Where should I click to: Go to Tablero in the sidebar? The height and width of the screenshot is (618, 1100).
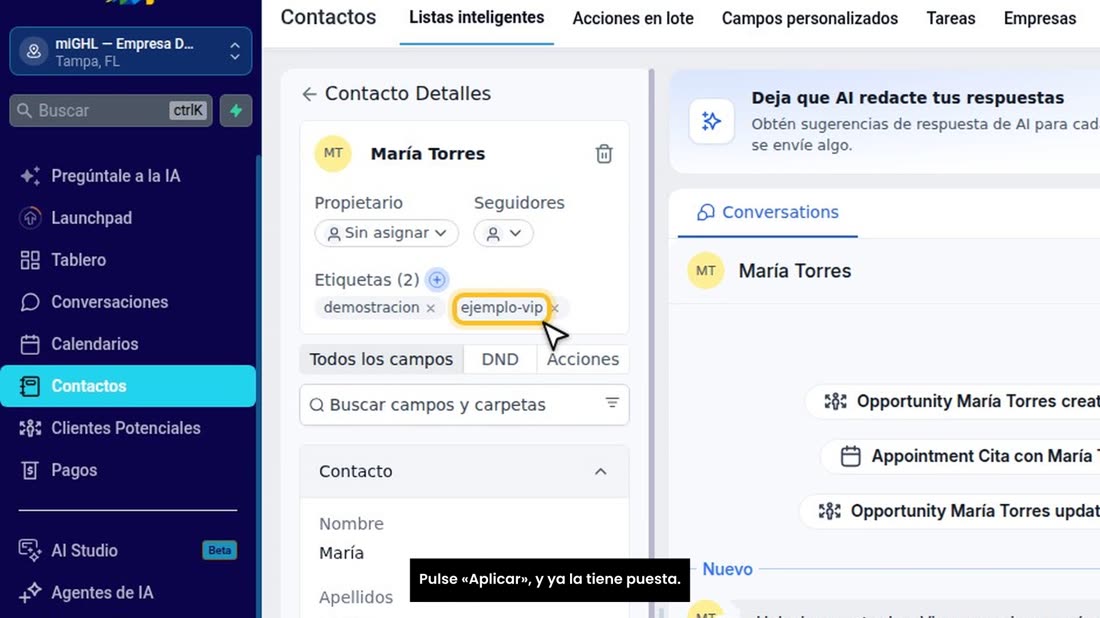click(x=79, y=260)
